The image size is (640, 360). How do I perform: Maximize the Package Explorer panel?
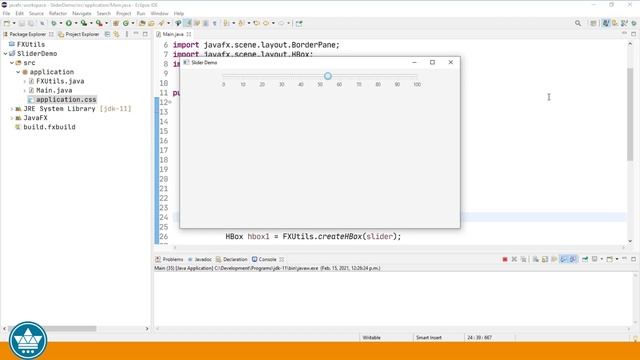click(145, 34)
